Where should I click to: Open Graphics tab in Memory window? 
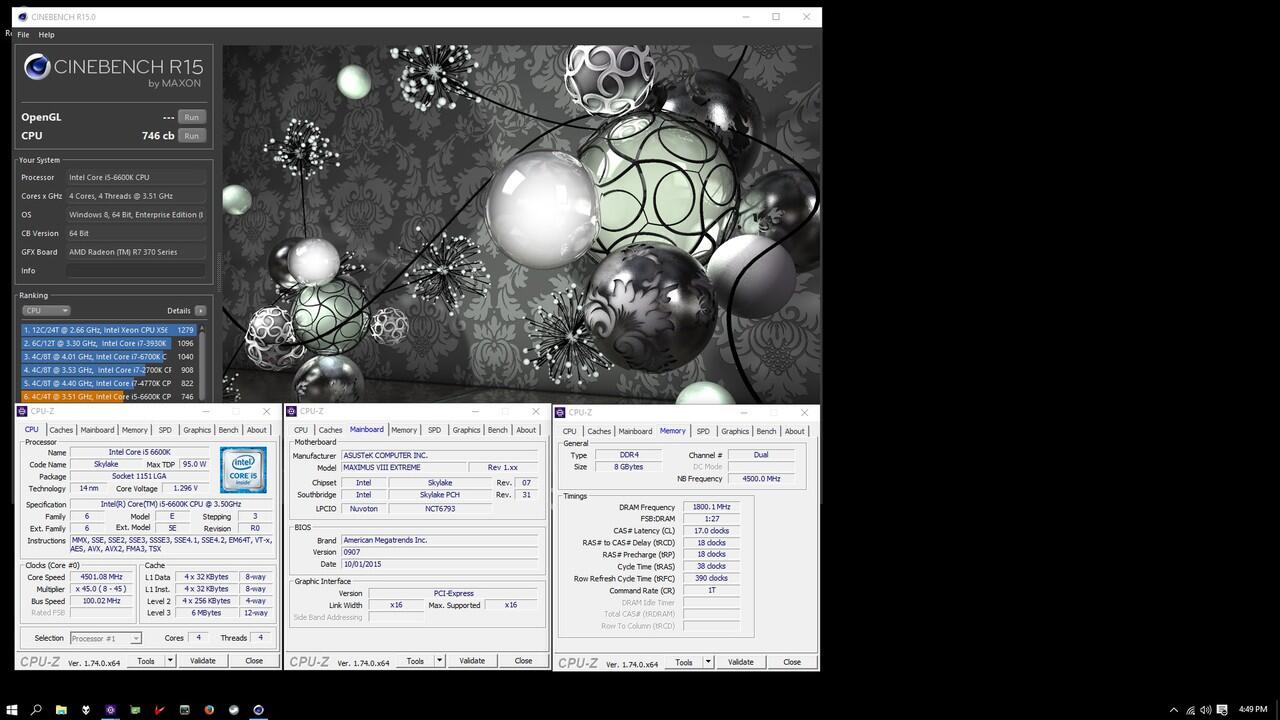pyautogui.click(x=735, y=431)
